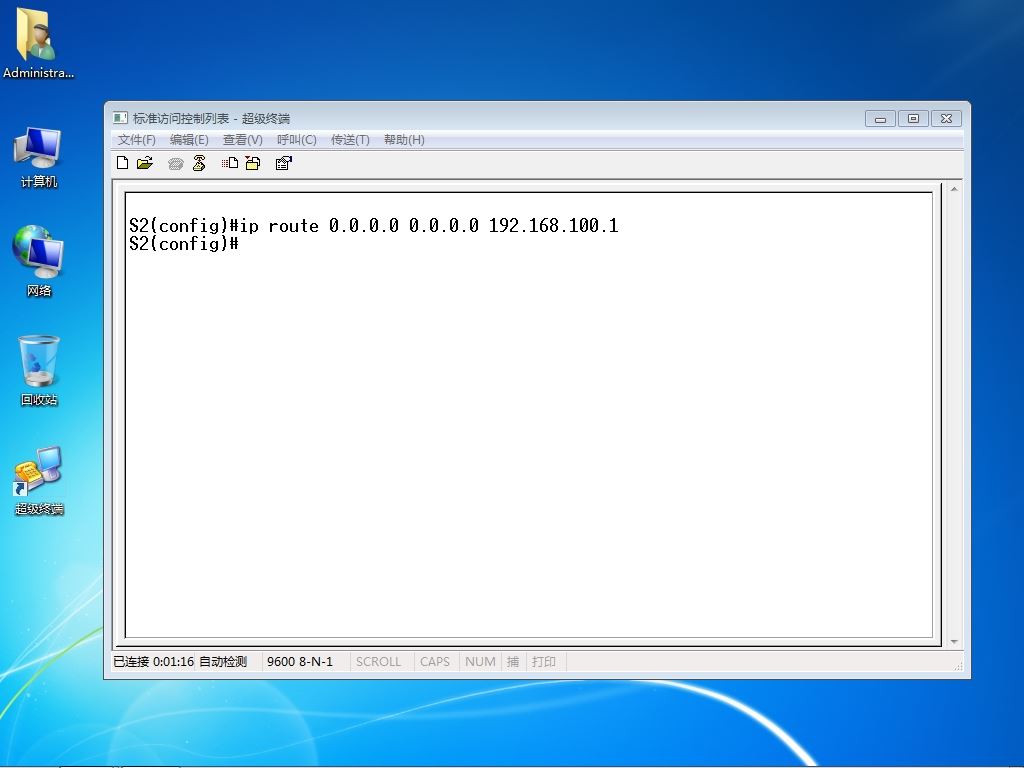Open the 呼叫(C) menu
1024x768 pixels.
[296, 140]
